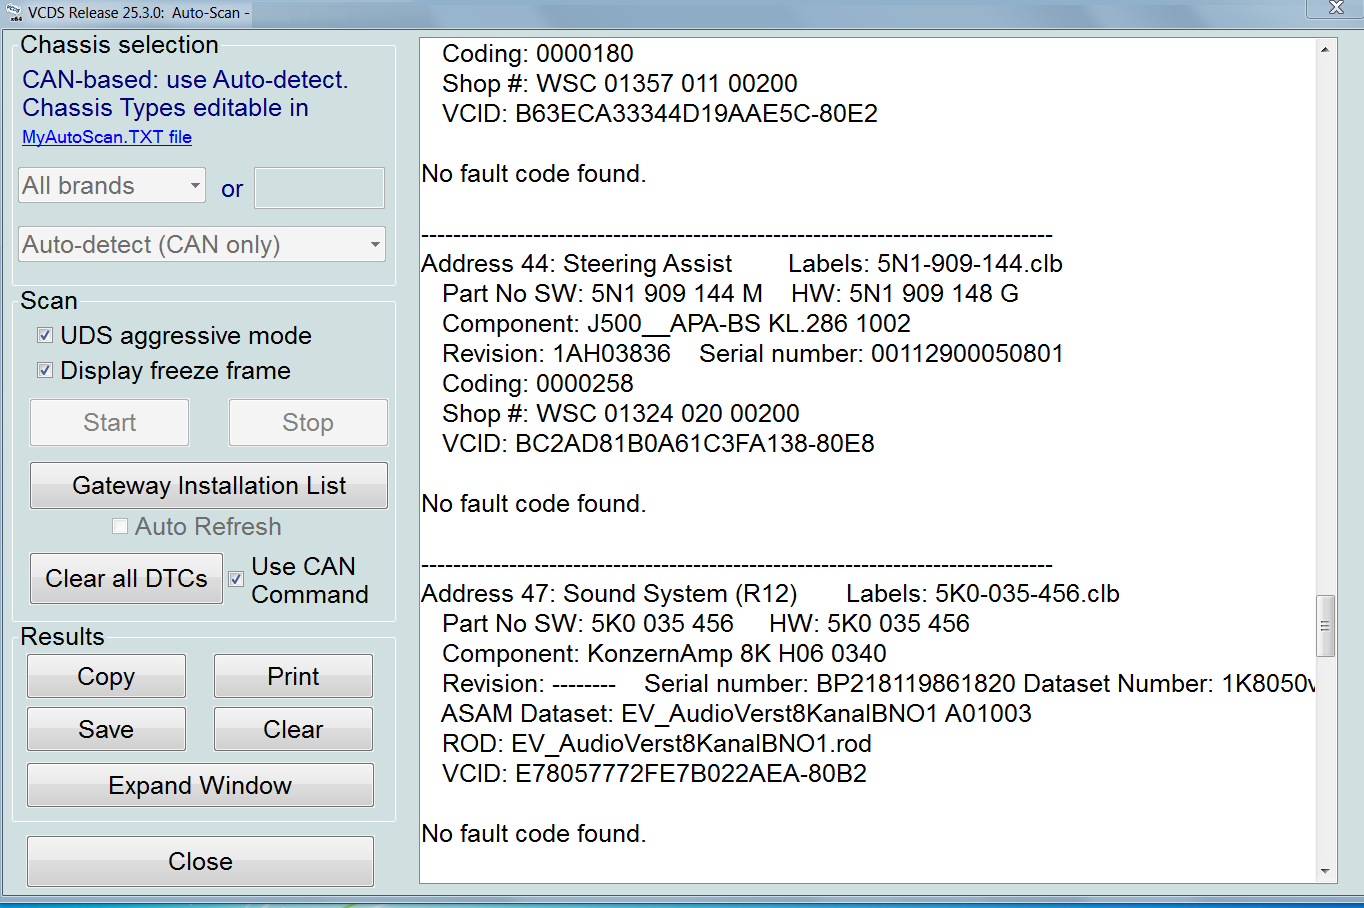Print the scan results
1364x908 pixels.
[x=293, y=677]
